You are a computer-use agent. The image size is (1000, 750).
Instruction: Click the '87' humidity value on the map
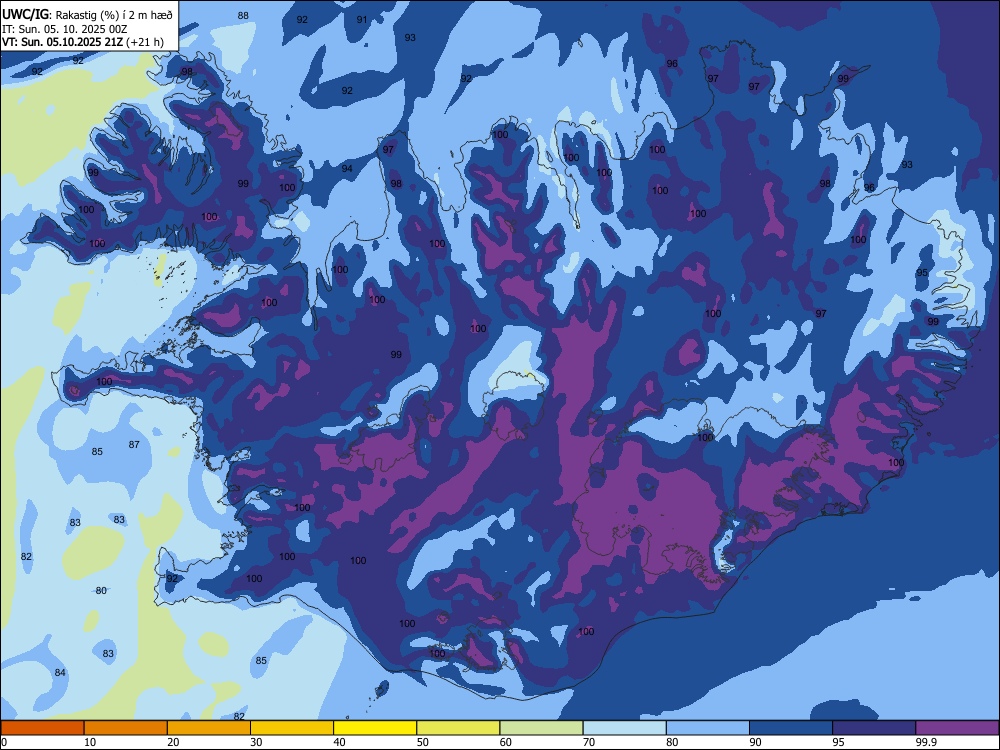coord(134,445)
